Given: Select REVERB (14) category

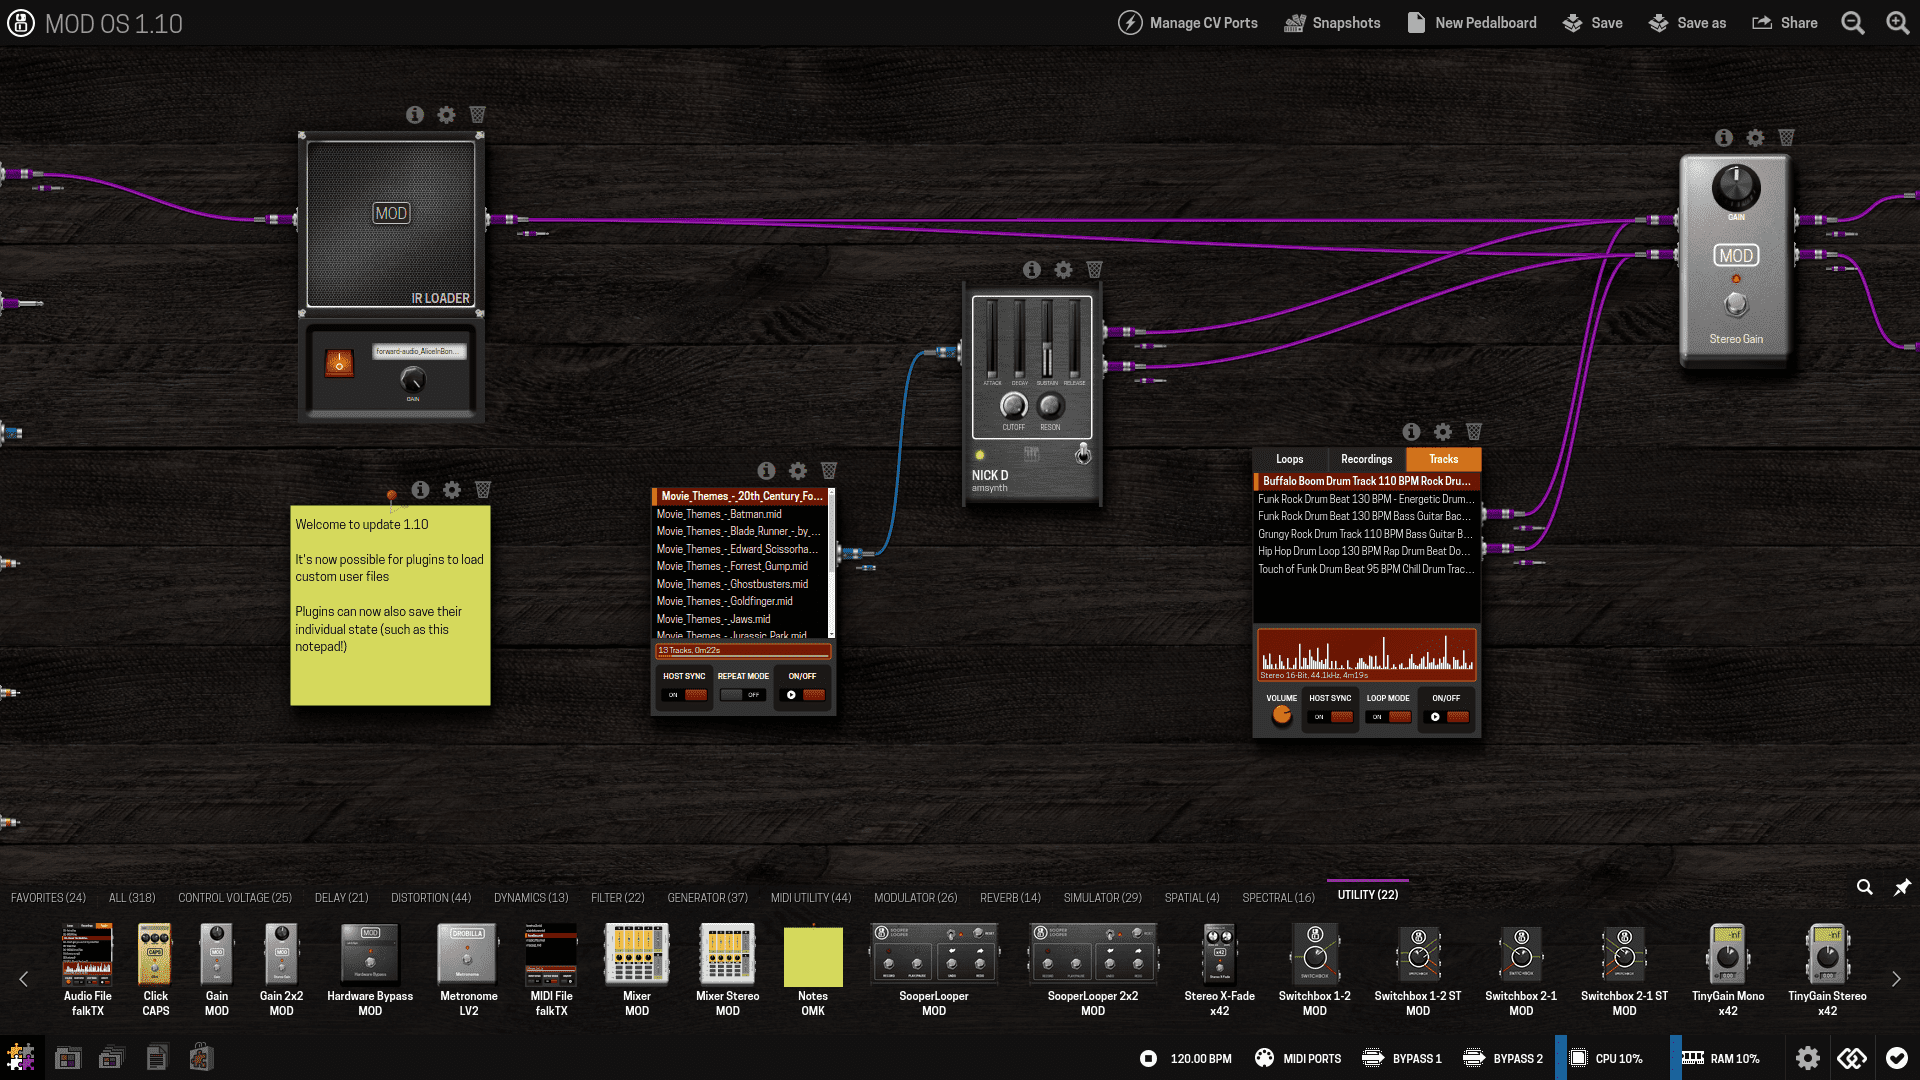Looking at the screenshot, I should pos(1010,898).
